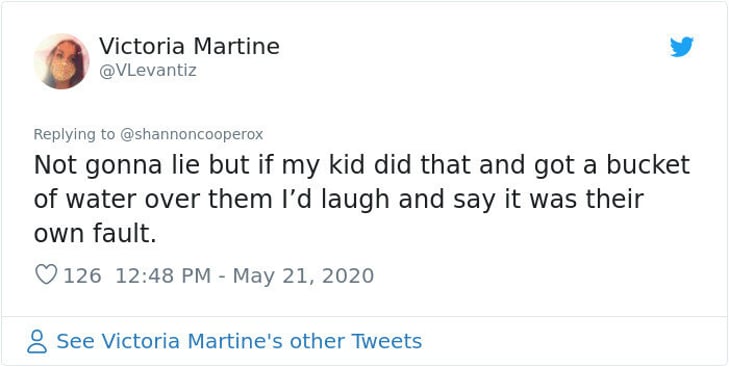Click the name "Martine" in the header
The height and width of the screenshot is (367, 729).
[x=237, y=47]
